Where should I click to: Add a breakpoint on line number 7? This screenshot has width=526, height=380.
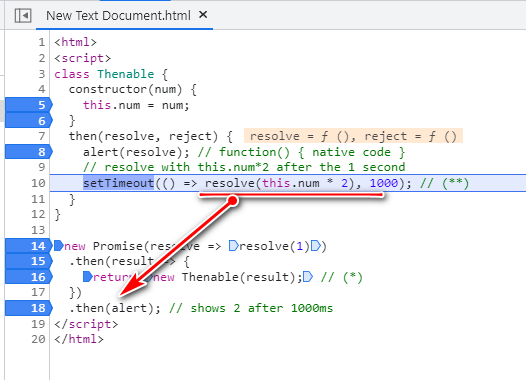[42, 136]
